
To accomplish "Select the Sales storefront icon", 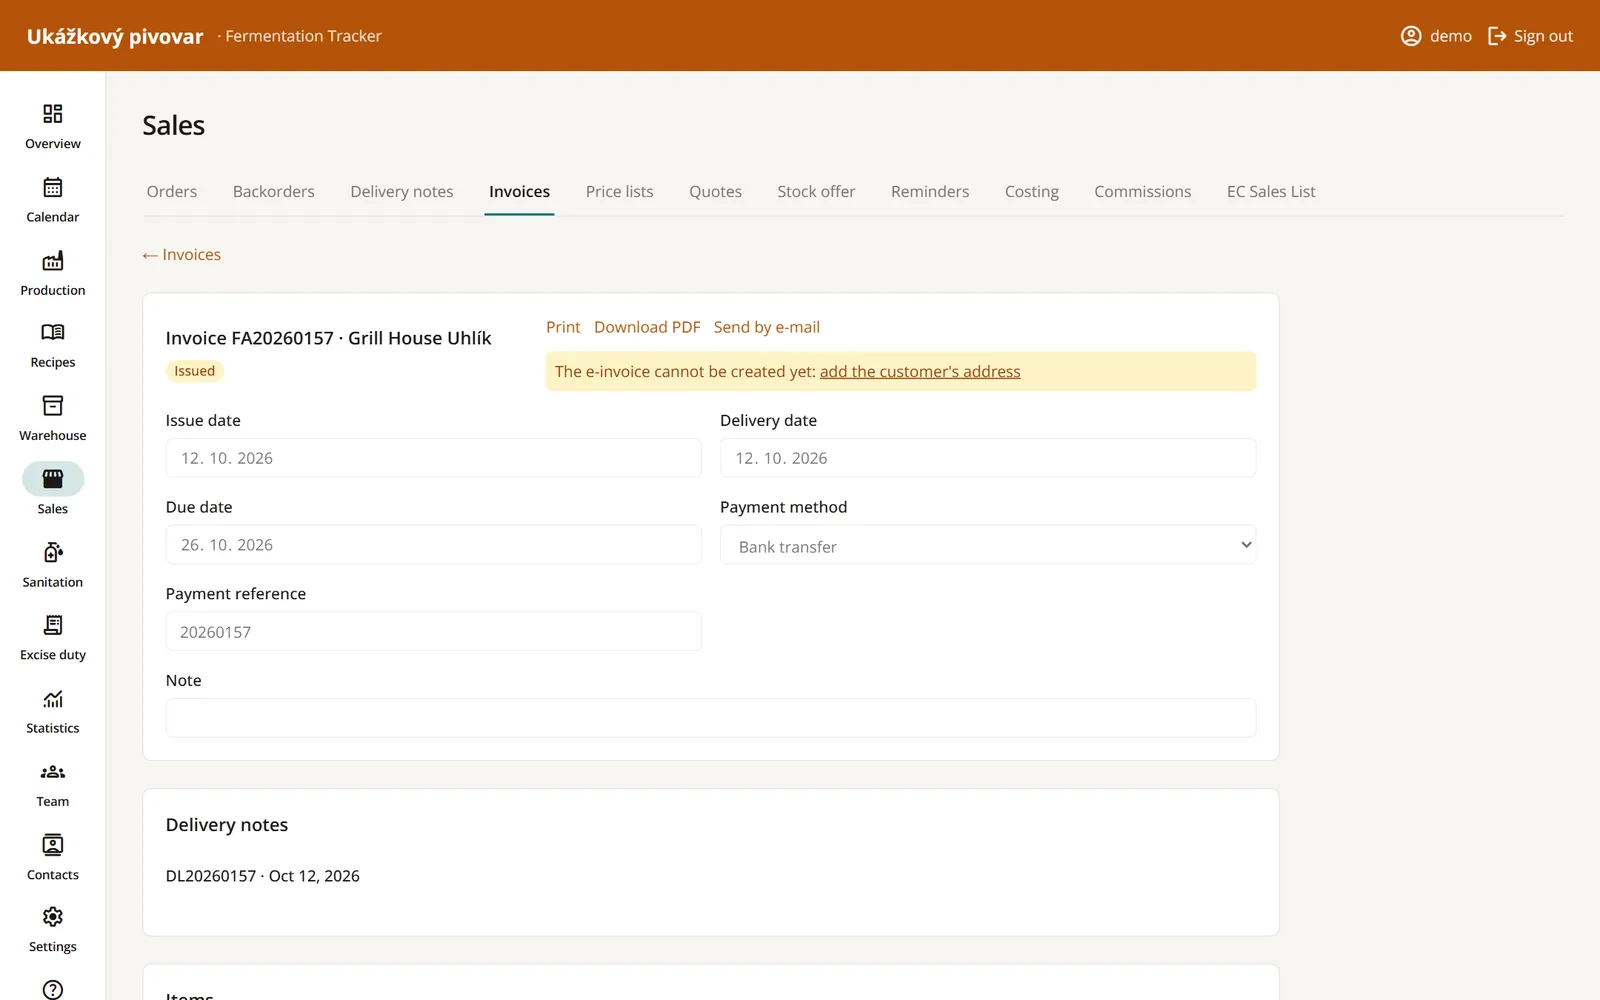I will (x=53, y=479).
